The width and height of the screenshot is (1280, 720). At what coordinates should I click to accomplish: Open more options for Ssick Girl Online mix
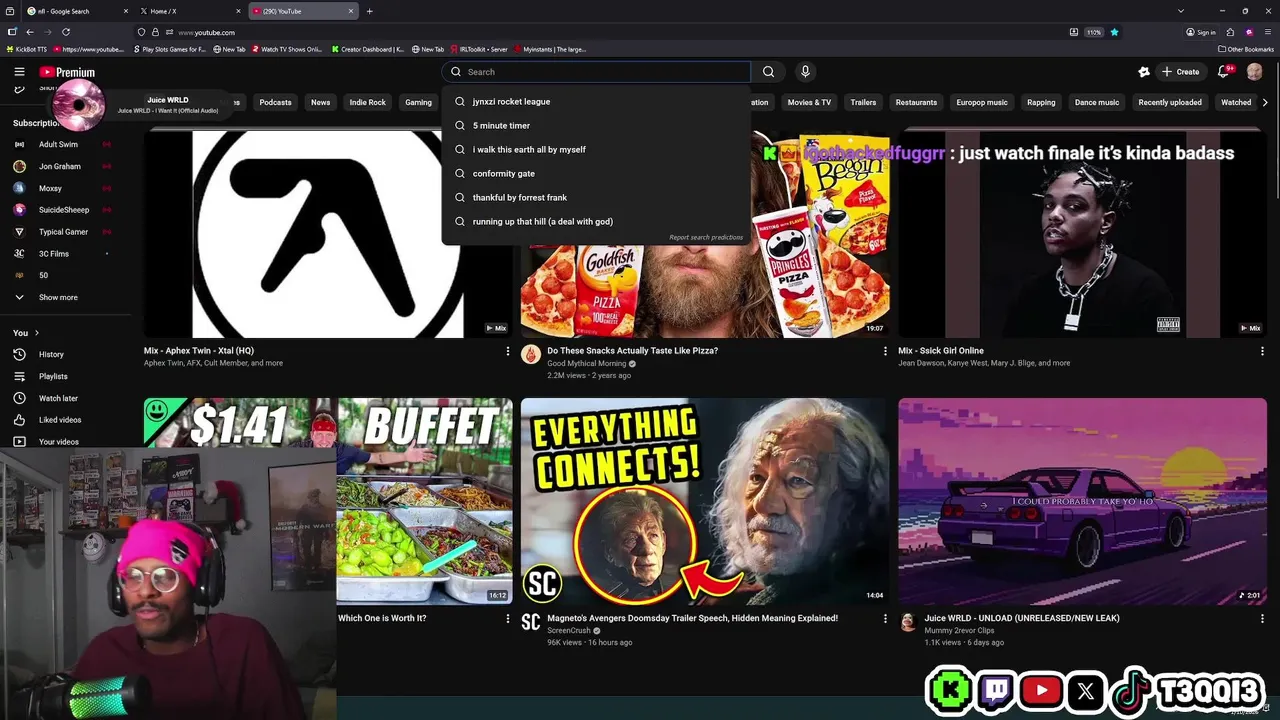pos(1262,351)
